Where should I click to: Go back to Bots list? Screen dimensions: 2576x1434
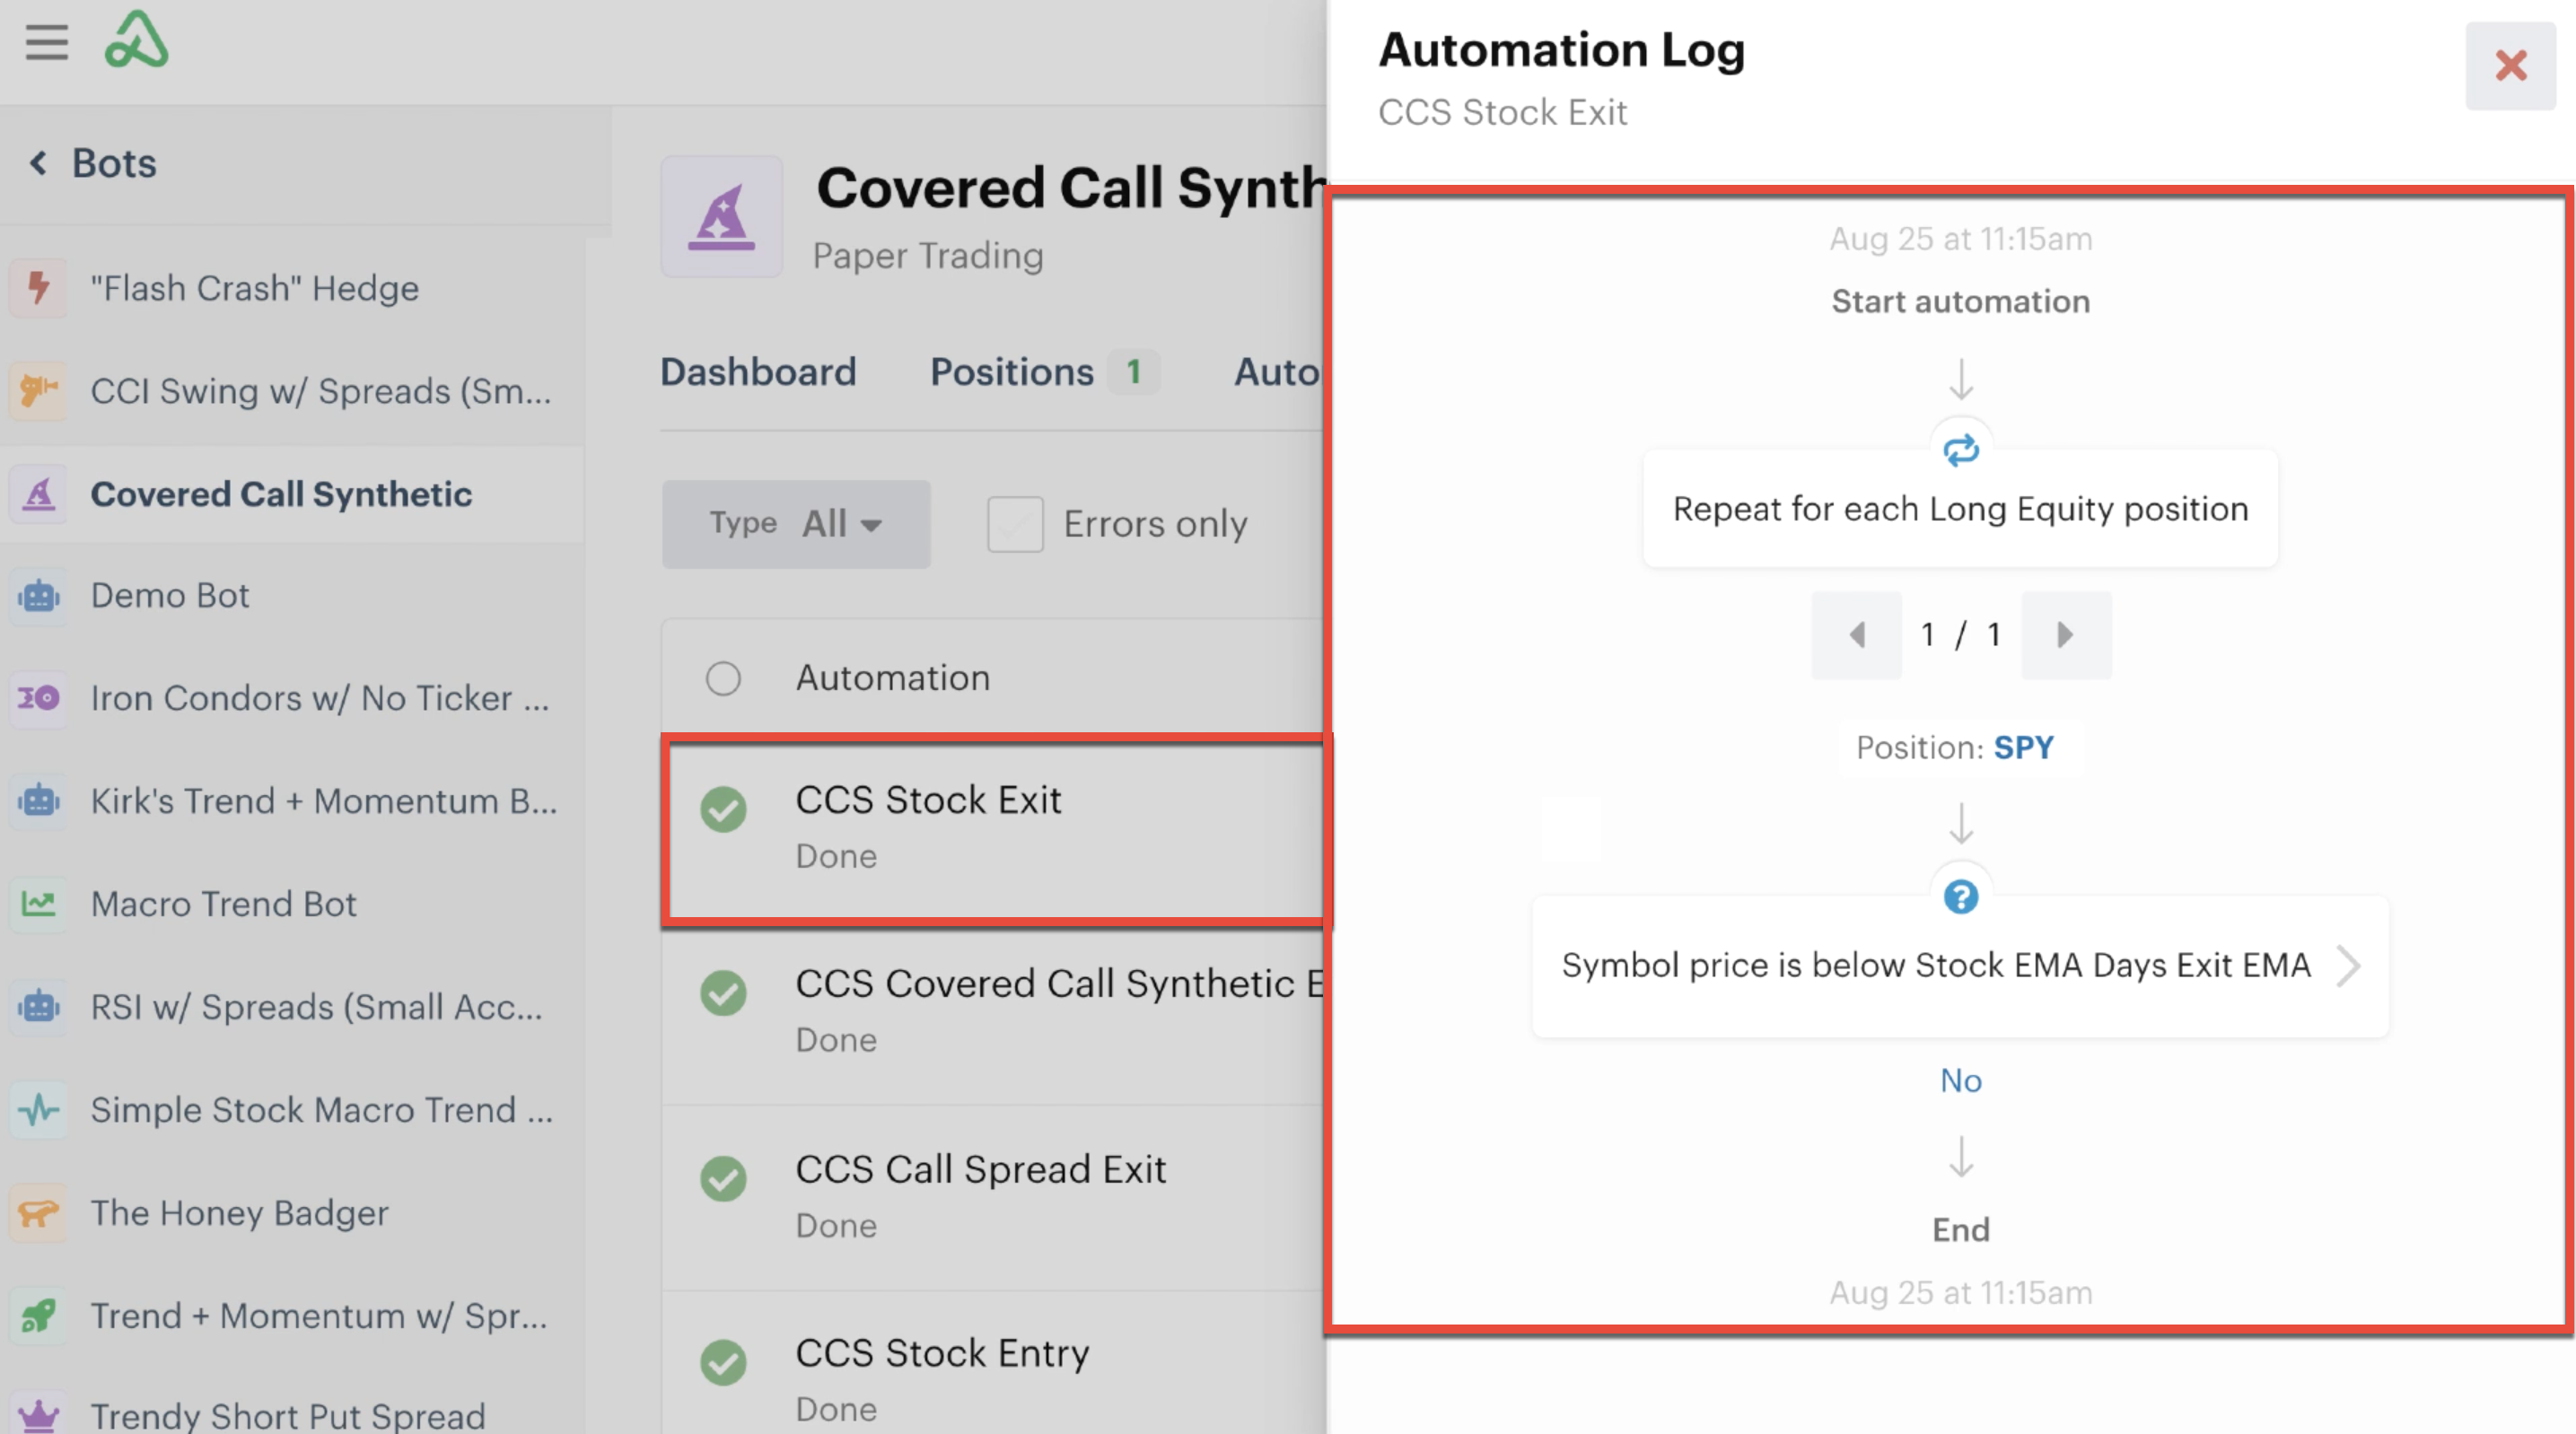93,163
